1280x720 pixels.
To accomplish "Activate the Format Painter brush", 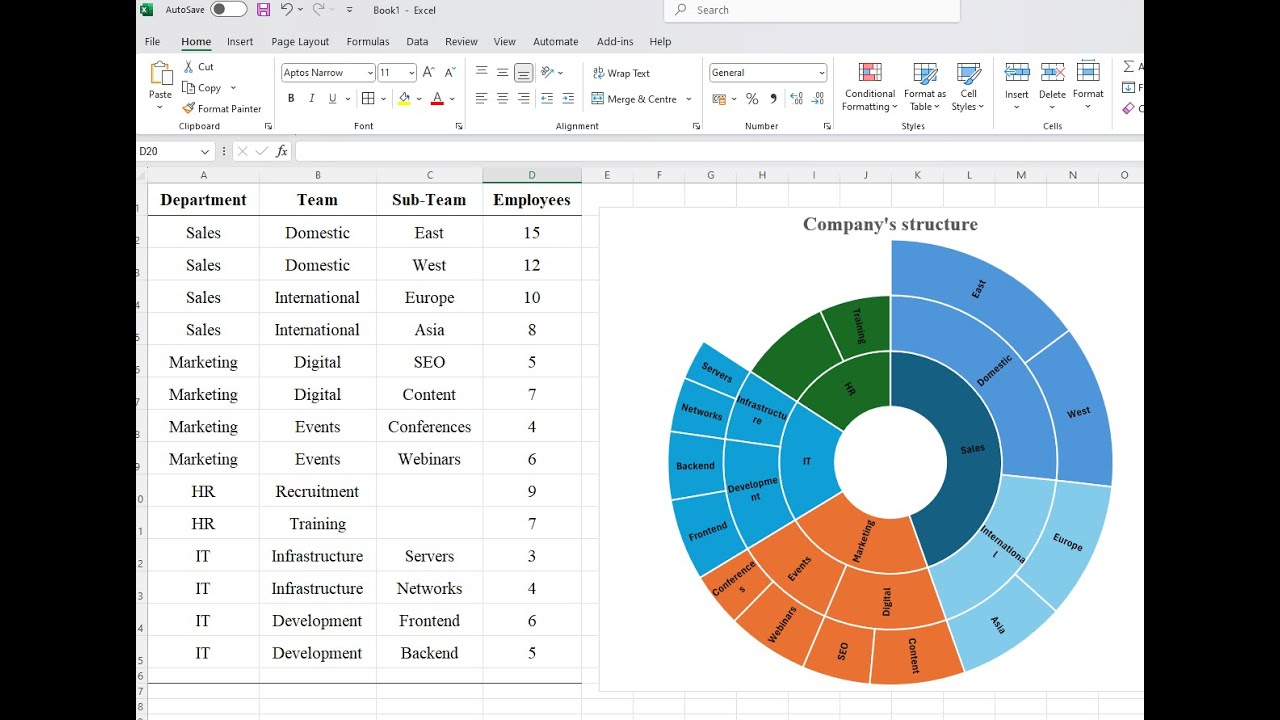I will (x=189, y=108).
